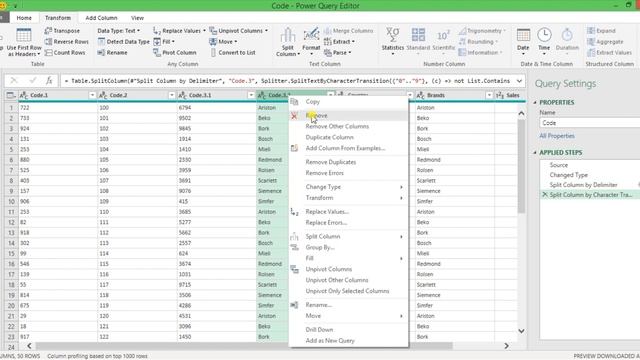Expand the formula bar chevron
640x360 pixels.
point(519,81)
